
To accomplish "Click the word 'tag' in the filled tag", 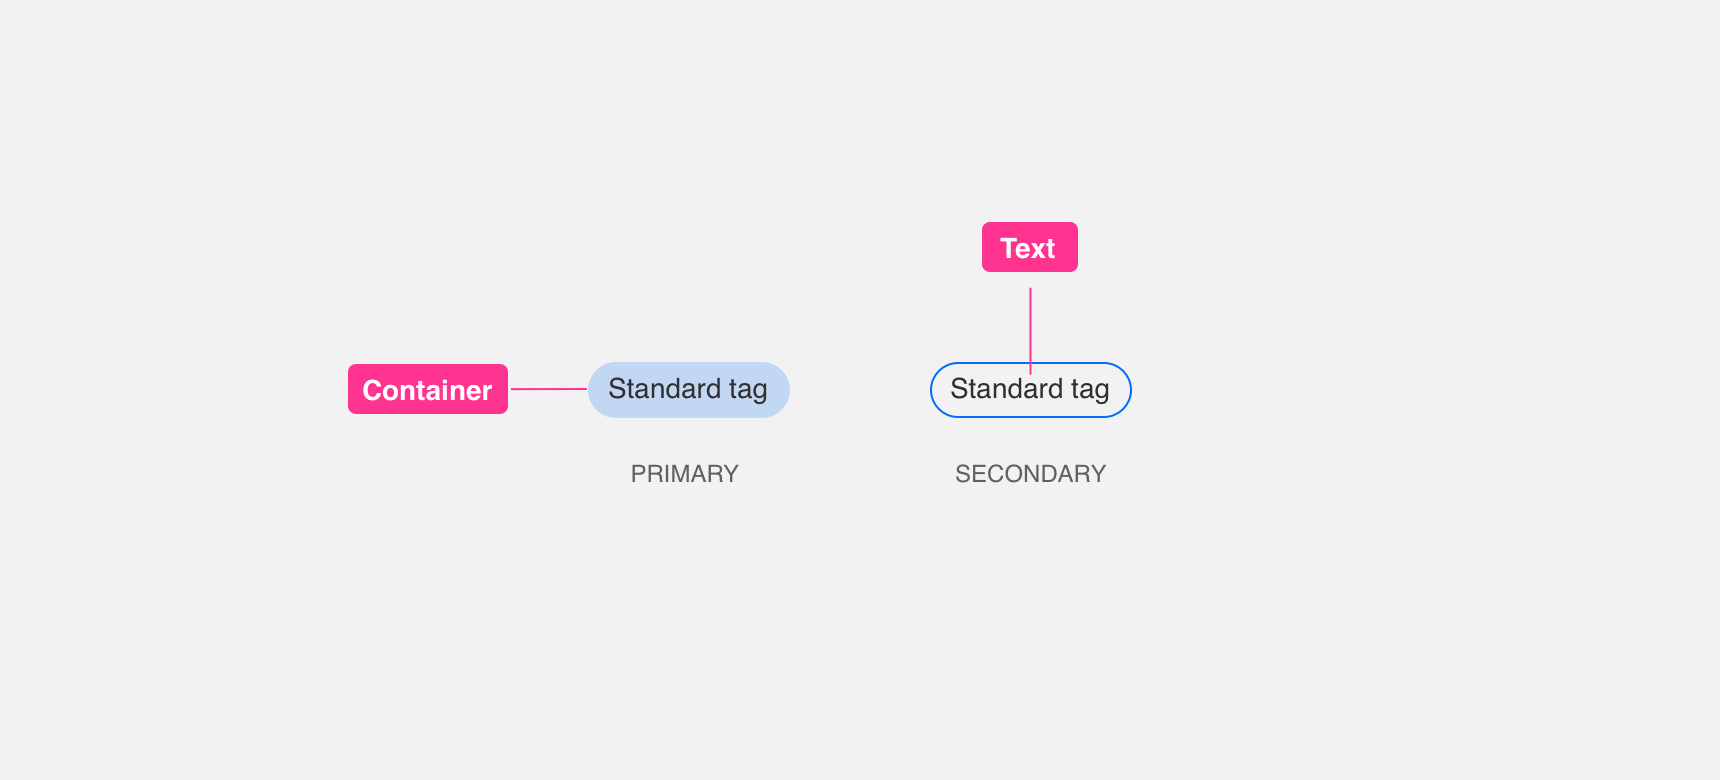I will tap(748, 390).
